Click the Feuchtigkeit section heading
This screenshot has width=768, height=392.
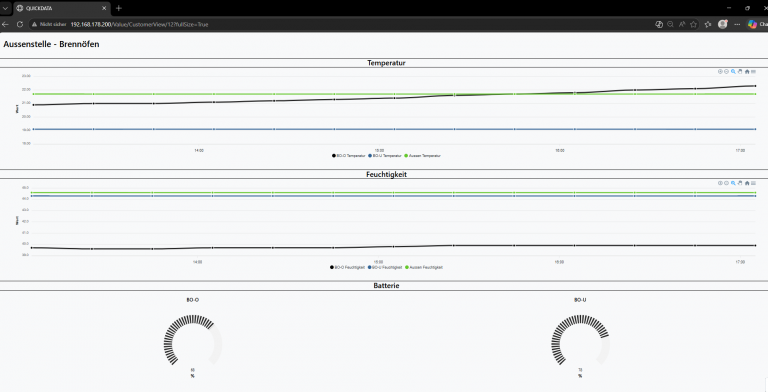(x=386, y=174)
